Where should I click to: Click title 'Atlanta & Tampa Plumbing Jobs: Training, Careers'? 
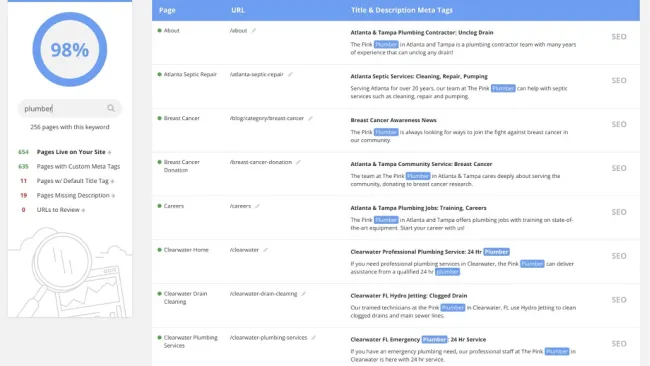pos(418,208)
